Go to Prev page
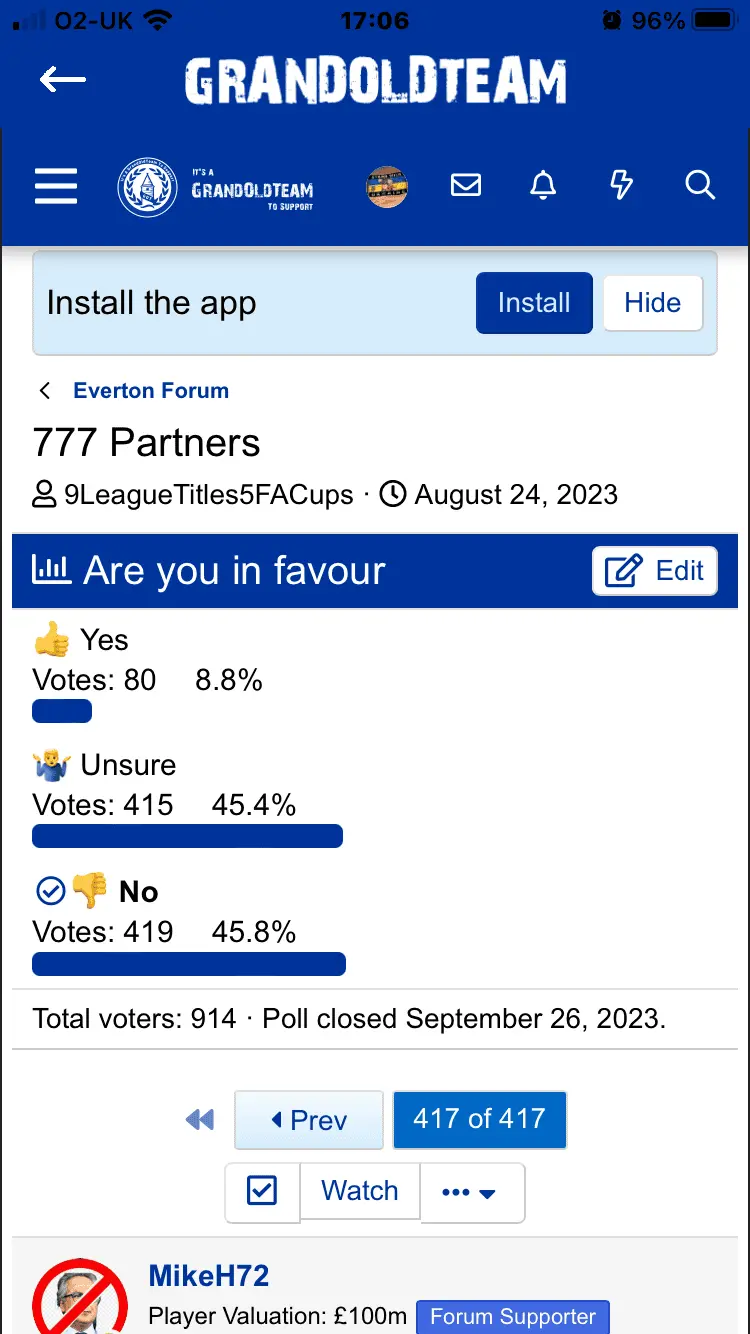The width and height of the screenshot is (750, 1334). coord(309,1120)
